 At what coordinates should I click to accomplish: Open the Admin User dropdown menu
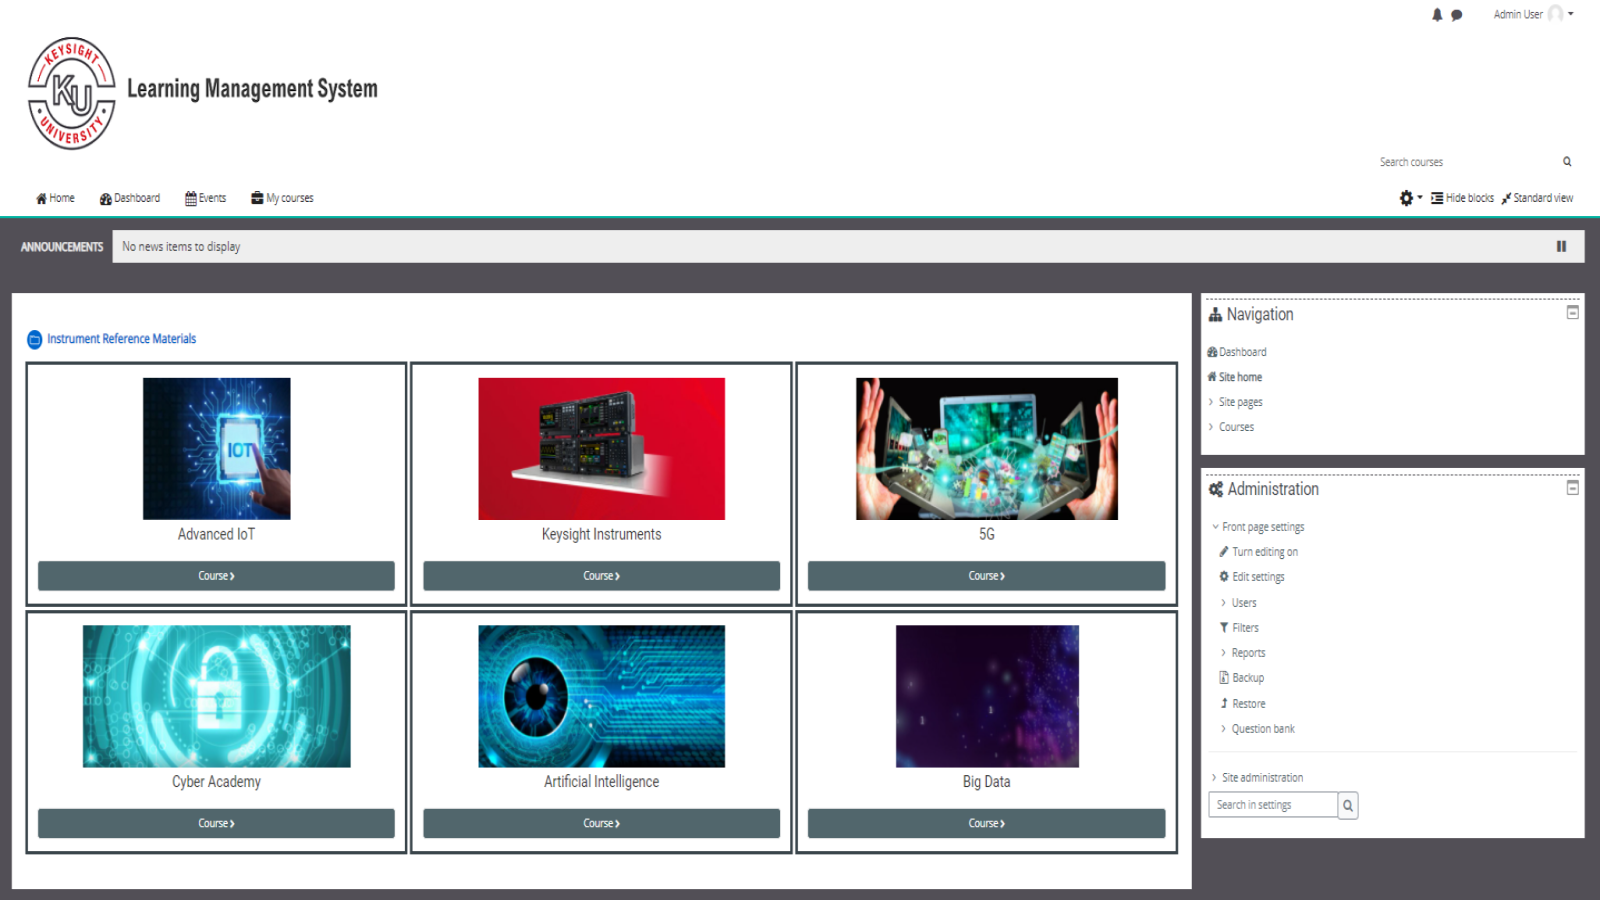tap(1533, 15)
